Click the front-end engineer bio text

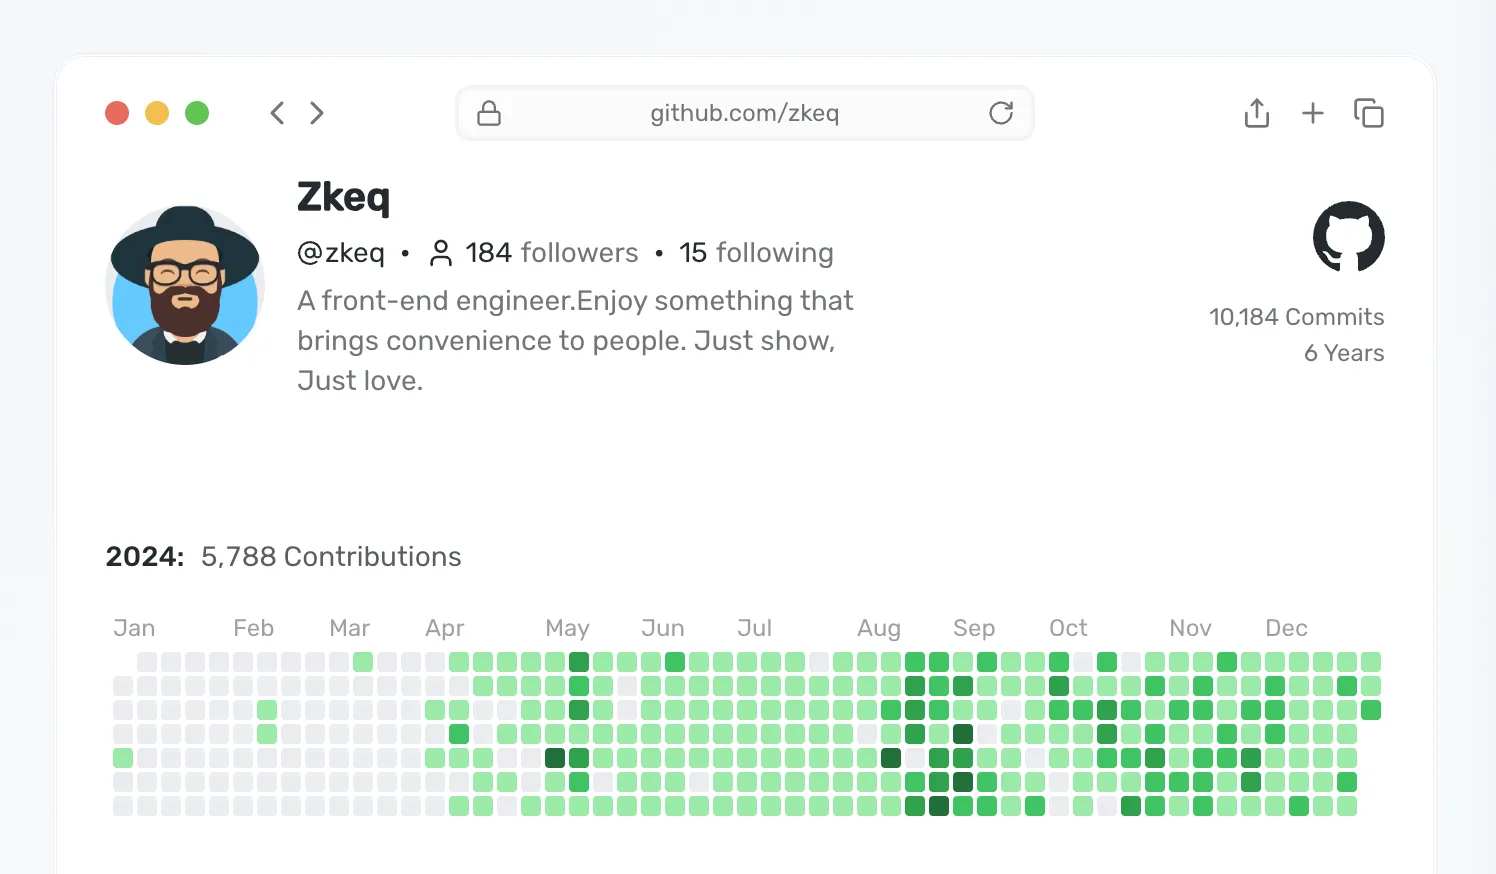pos(576,341)
